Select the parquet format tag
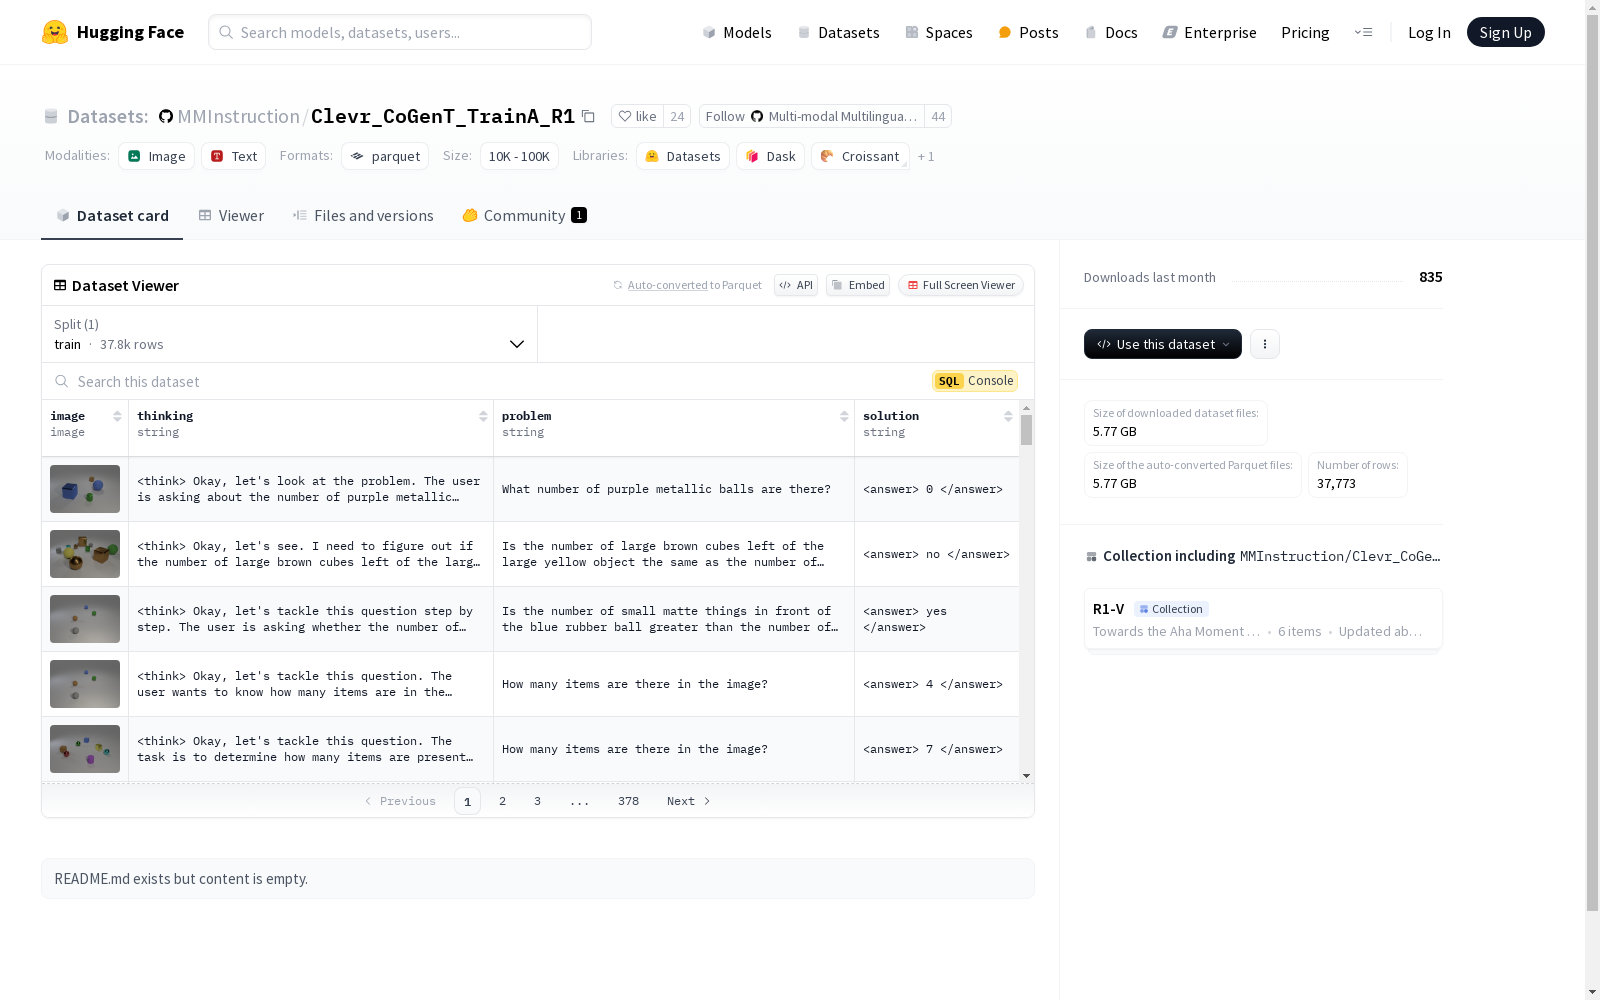This screenshot has height=1000, width=1600. [x=385, y=156]
